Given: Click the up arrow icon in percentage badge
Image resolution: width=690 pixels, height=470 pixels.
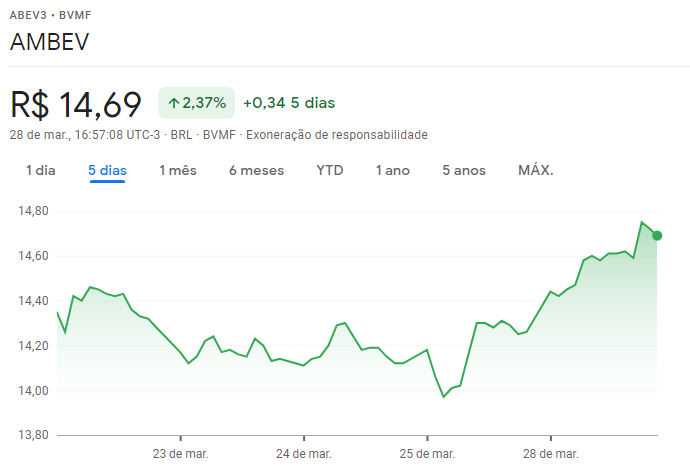Looking at the screenshot, I should click(174, 103).
